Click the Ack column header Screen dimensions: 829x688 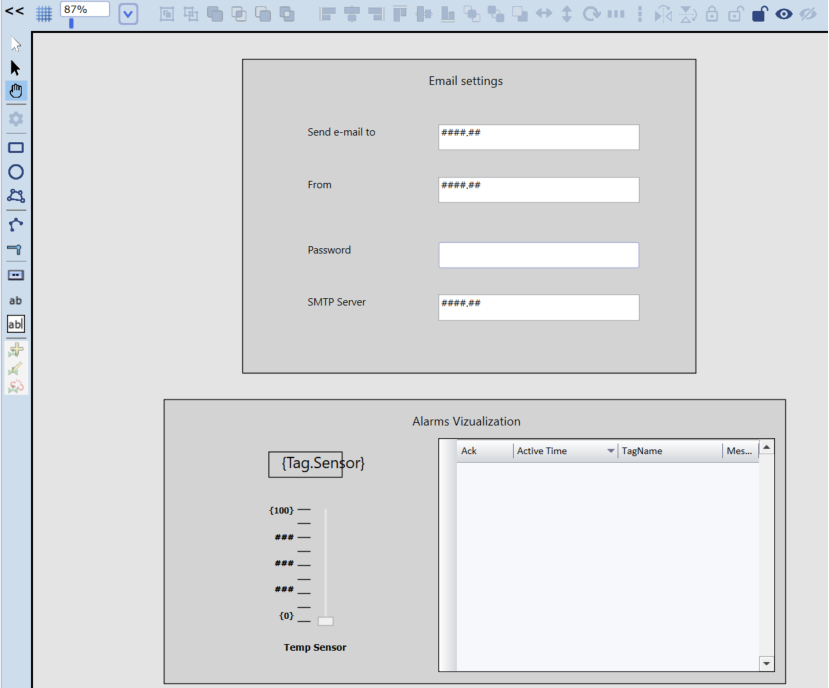click(x=484, y=451)
